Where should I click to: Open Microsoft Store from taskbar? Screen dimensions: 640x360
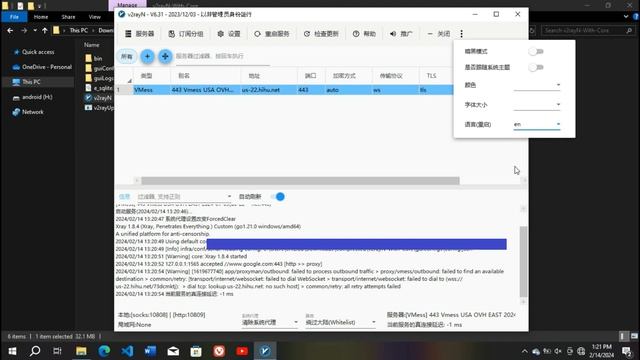[196, 351]
